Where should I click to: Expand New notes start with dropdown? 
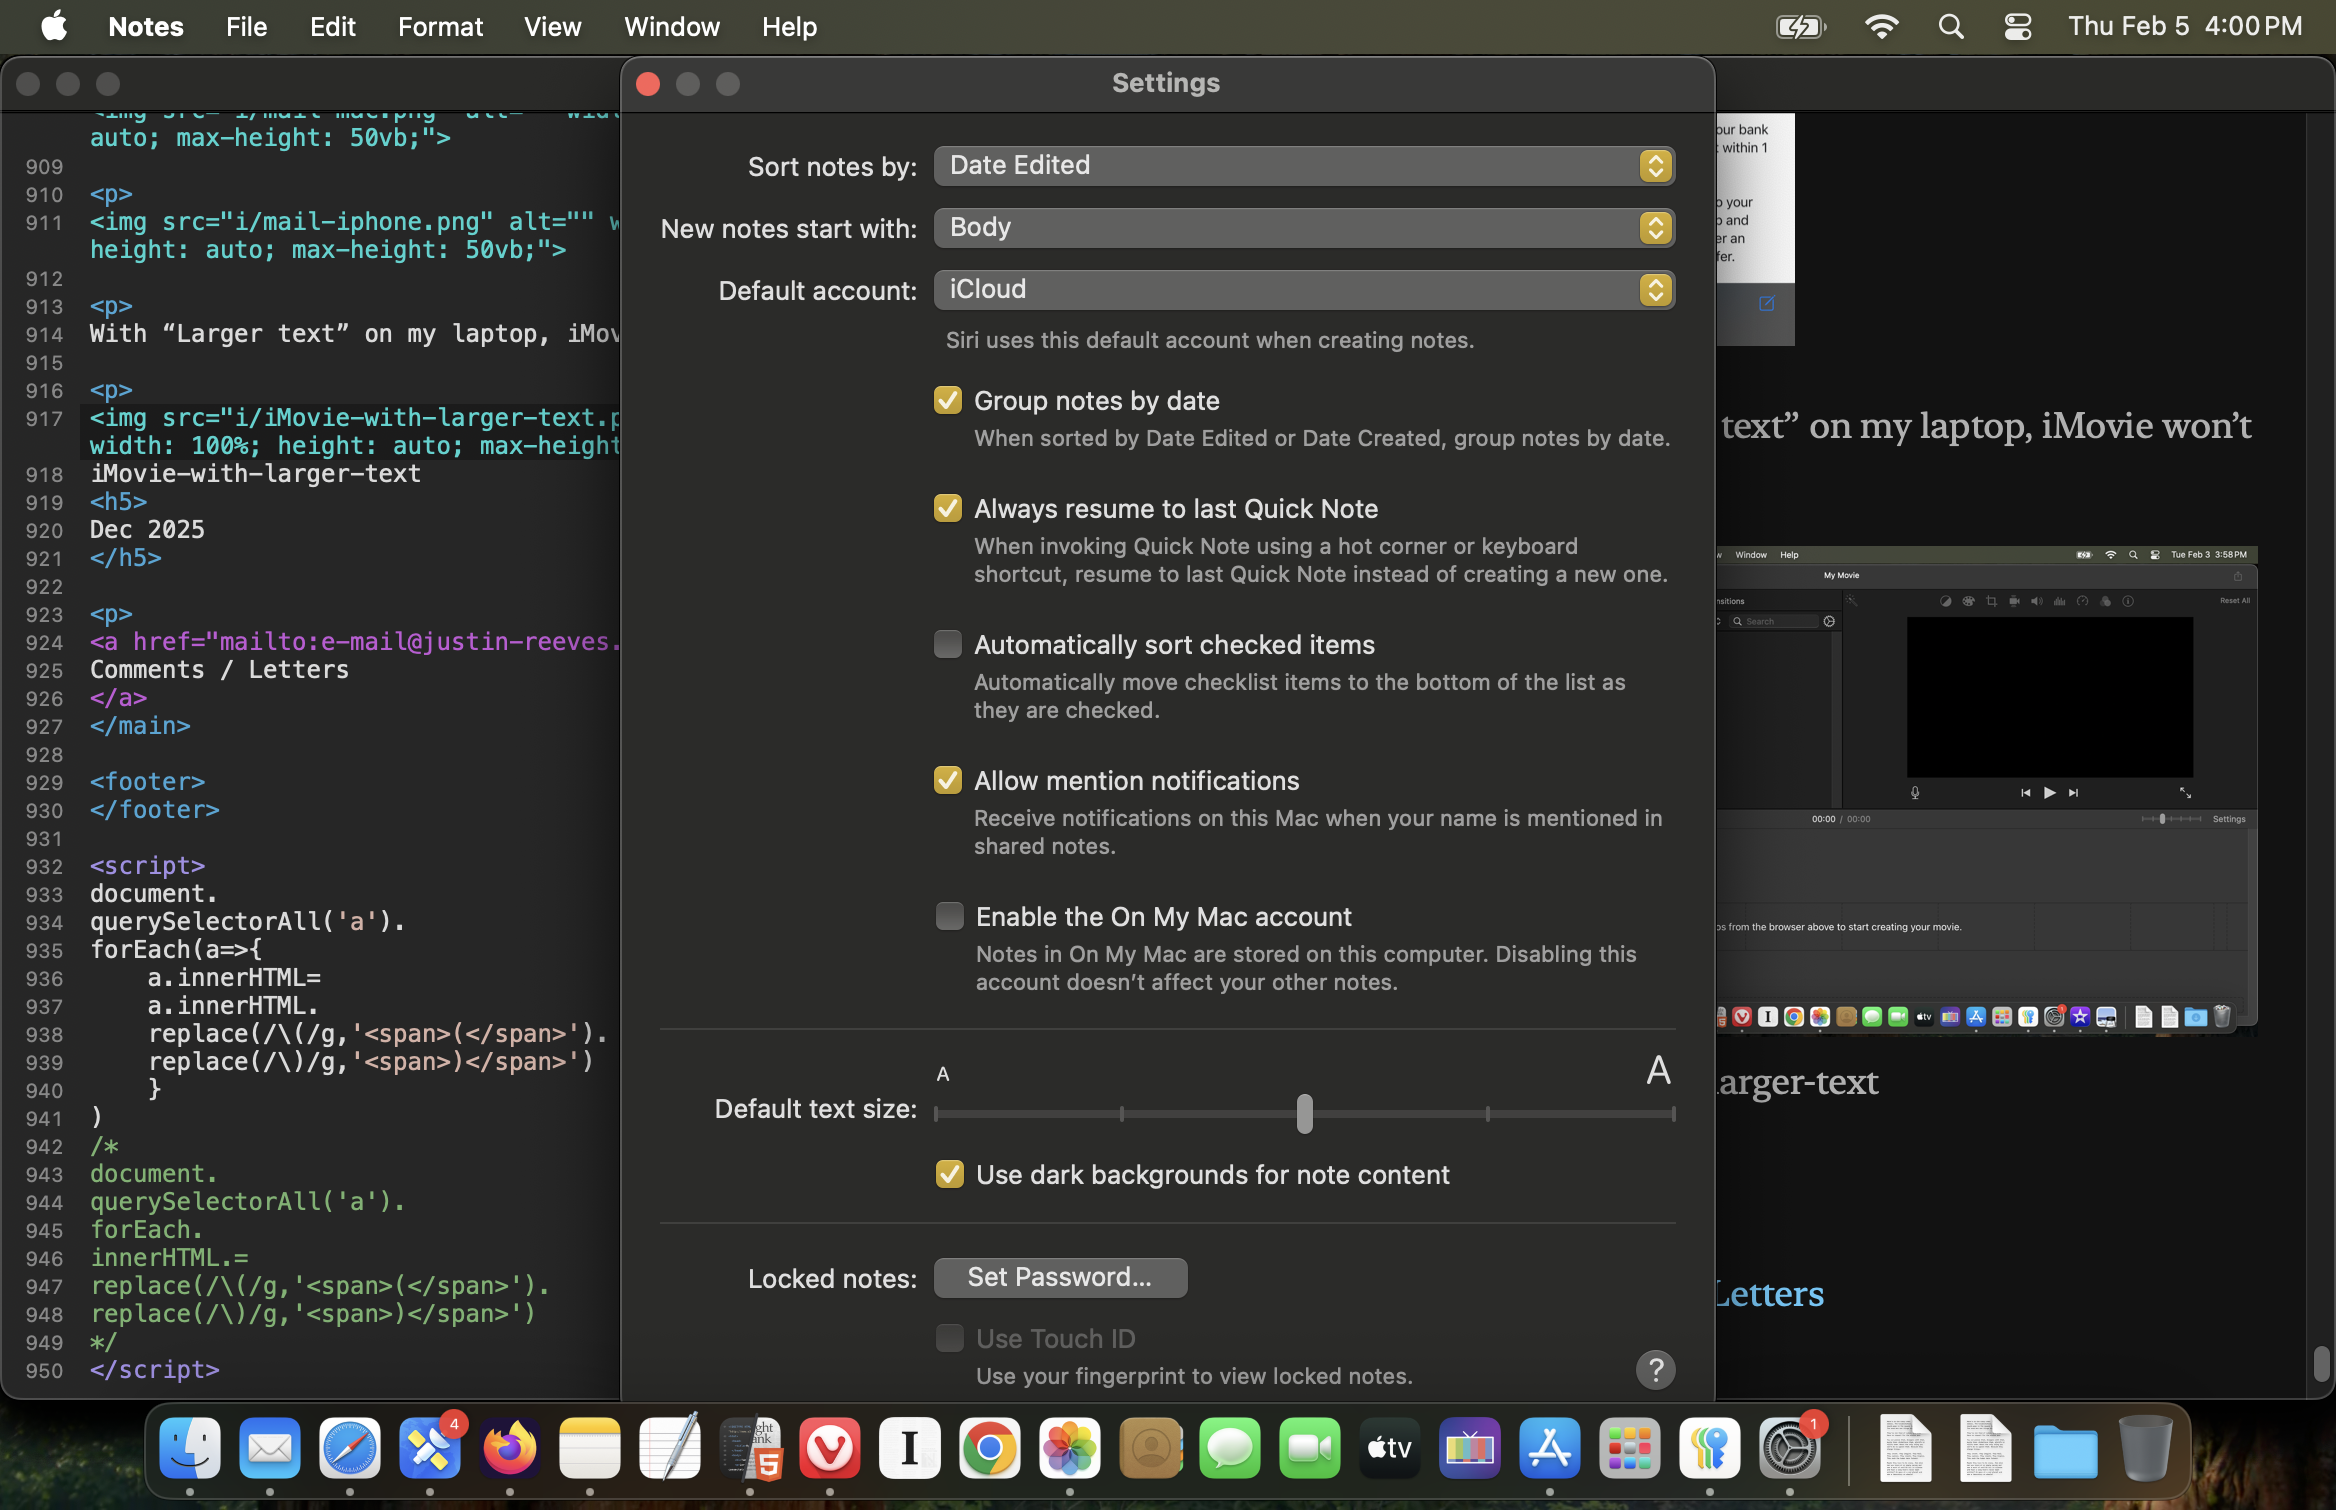pos(1303,228)
